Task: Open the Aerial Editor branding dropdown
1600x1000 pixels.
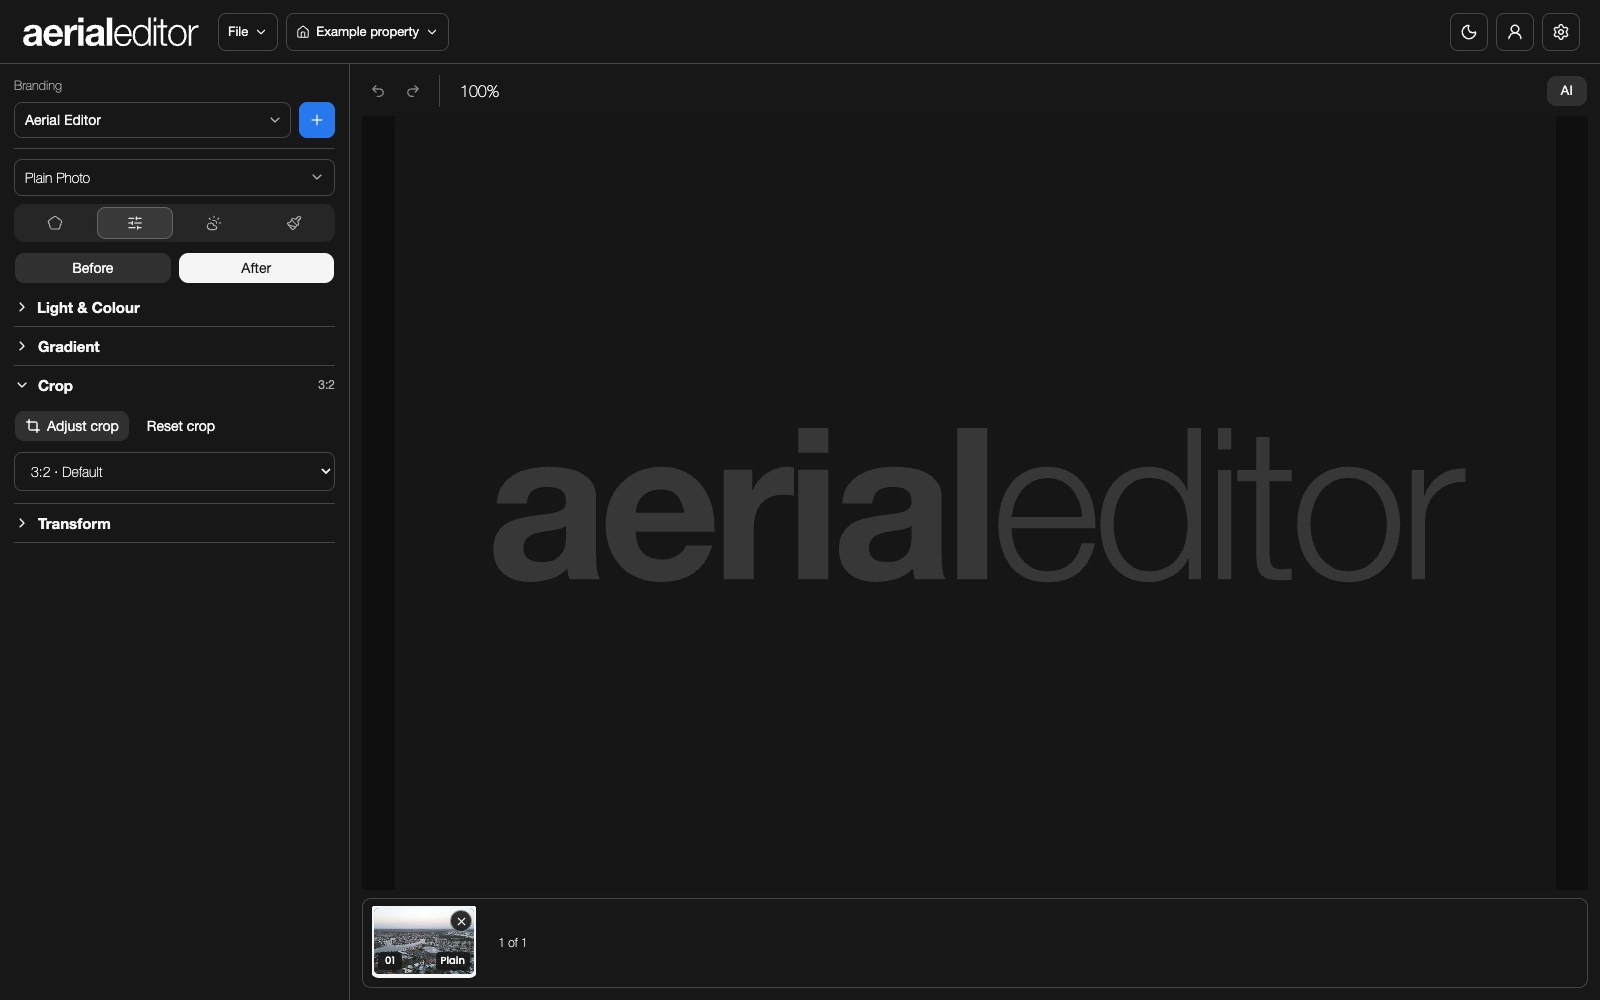Action: pyautogui.click(x=152, y=120)
